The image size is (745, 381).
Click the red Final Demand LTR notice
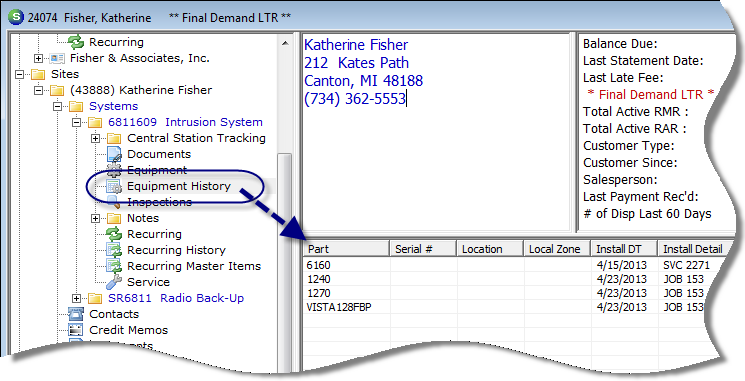click(x=651, y=95)
